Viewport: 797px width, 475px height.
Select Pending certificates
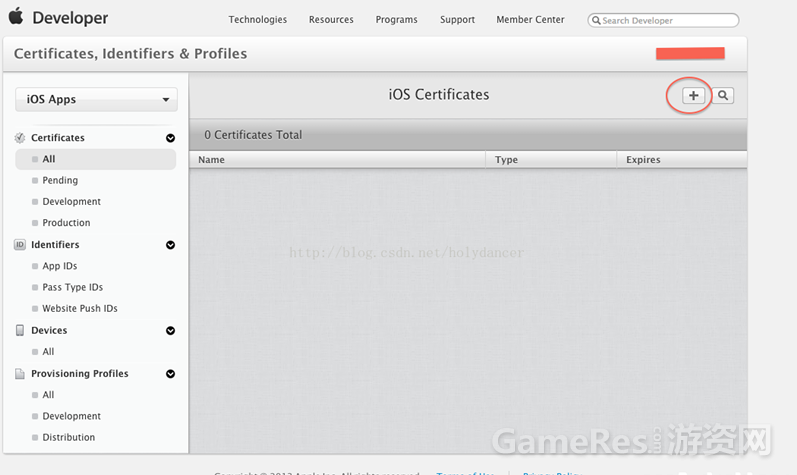60,180
